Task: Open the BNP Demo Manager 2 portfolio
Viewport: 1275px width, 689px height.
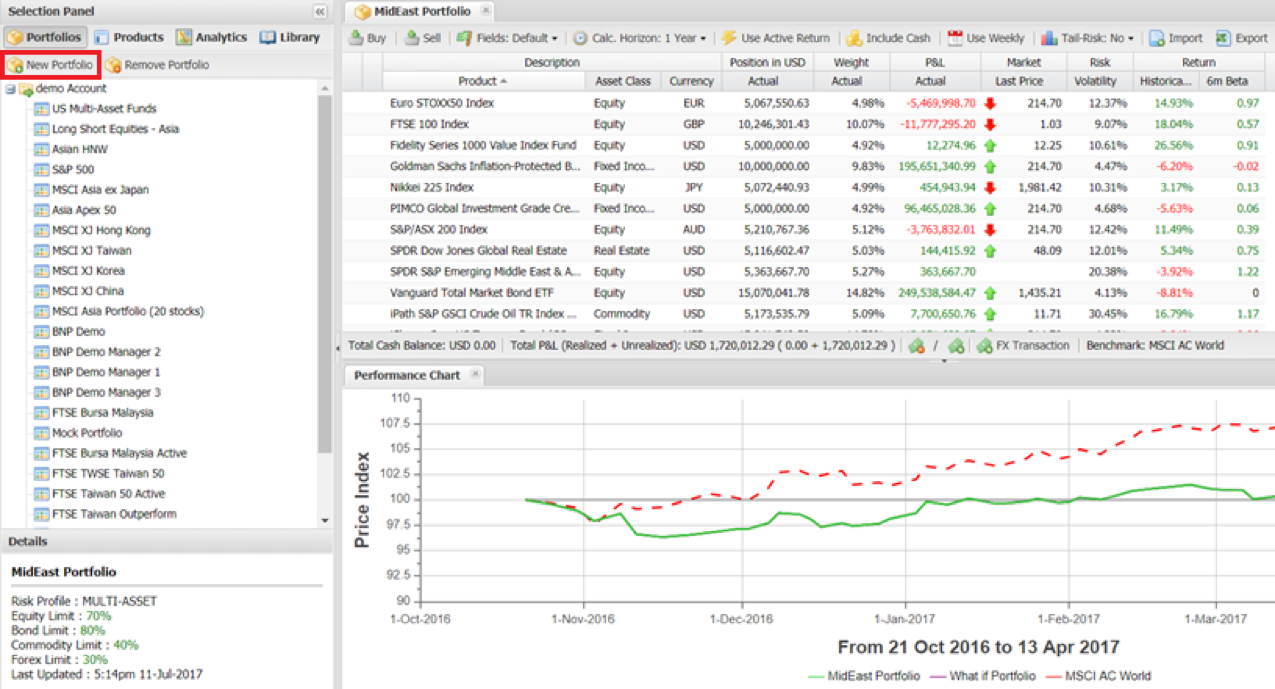Action: [106, 352]
